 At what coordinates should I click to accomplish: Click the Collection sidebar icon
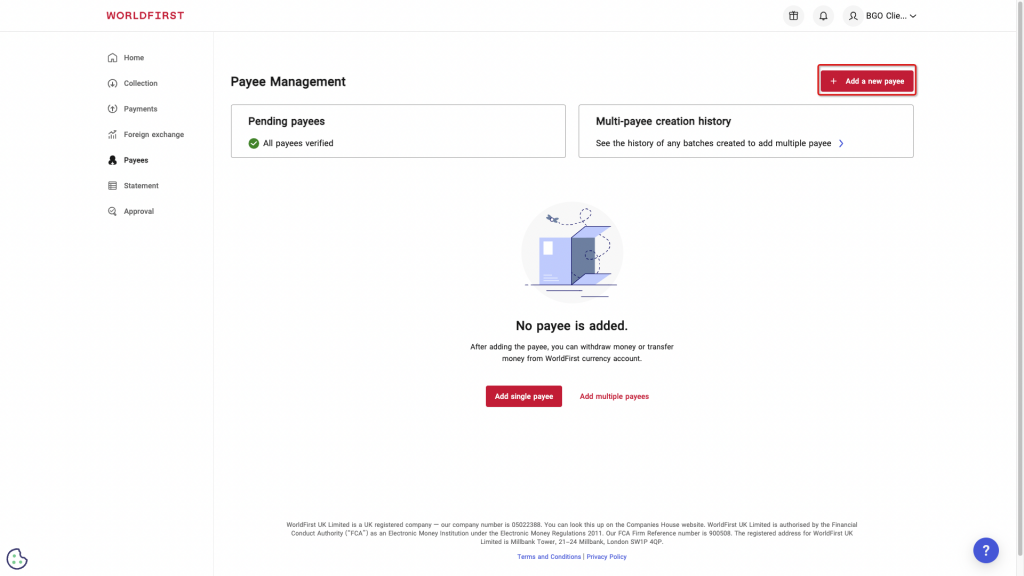click(113, 83)
